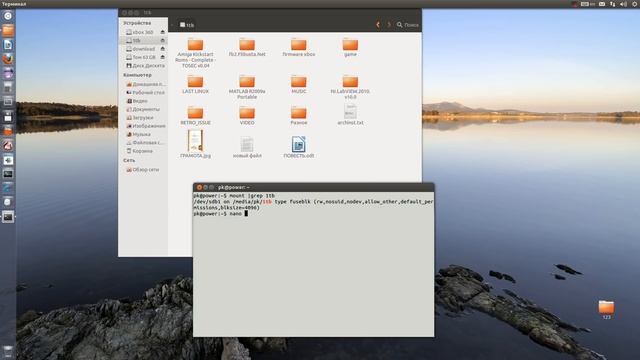The width and height of the screenshot is (640, 360).
Task: Open the game folder
Action: [350, 45]
